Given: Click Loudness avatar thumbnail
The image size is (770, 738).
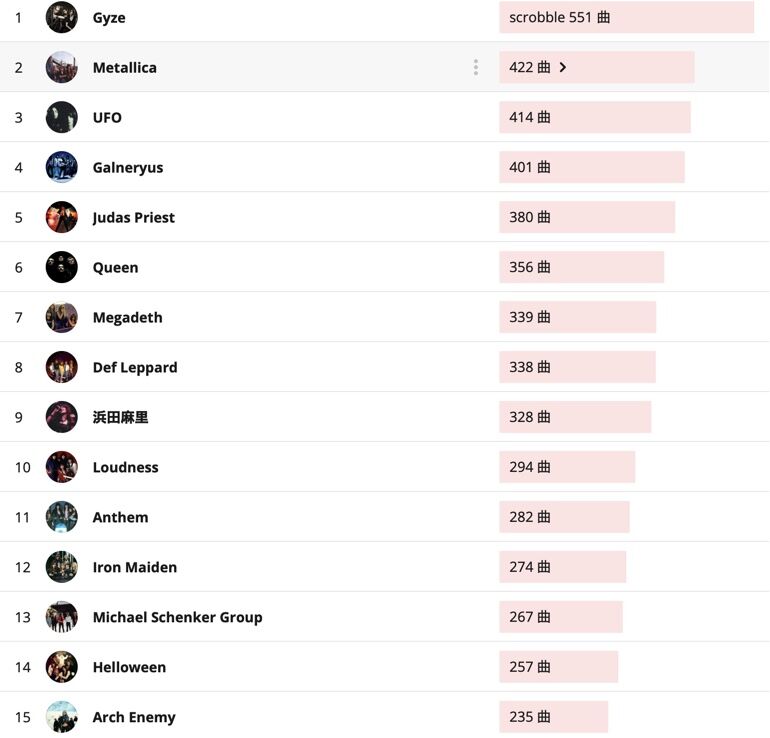Looking at the screenshot, I should point(61,467).
